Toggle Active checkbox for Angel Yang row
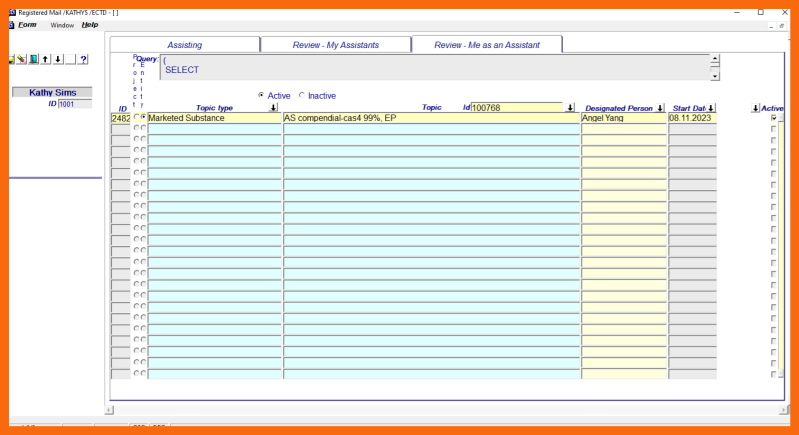Screen dimensions: 799x435 pyautogui.click(x=774, y=118)
